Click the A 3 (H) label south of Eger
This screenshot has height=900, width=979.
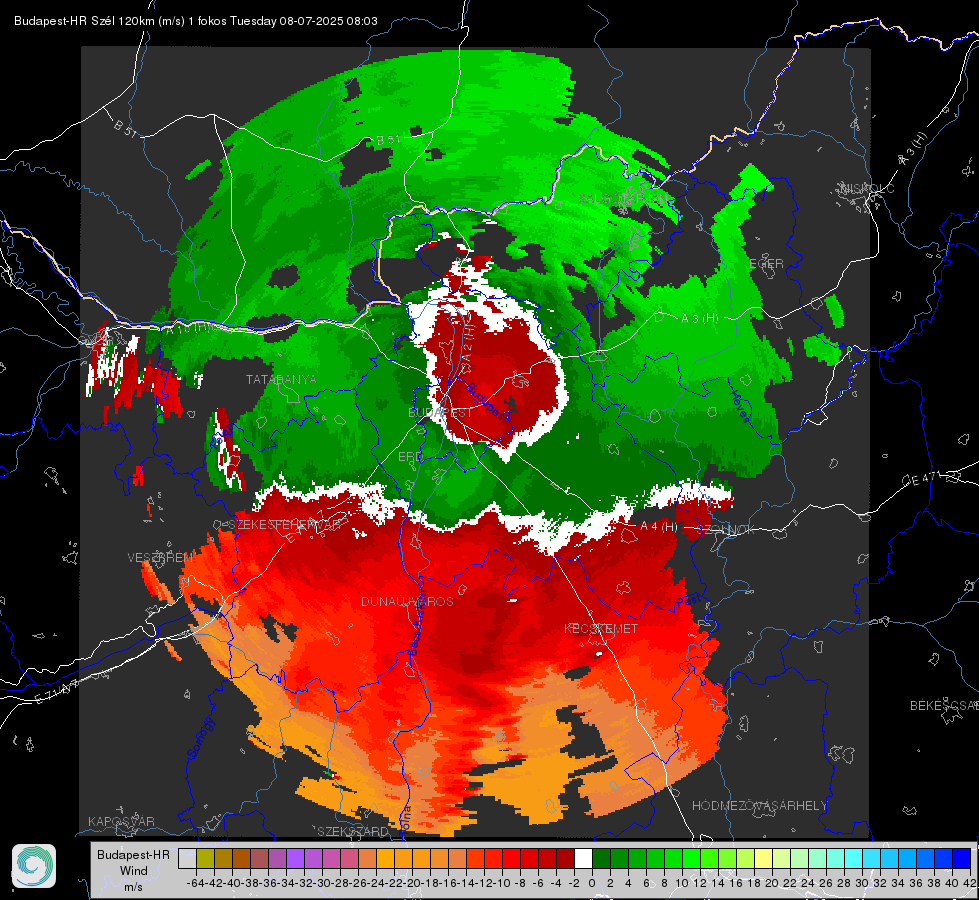(x=699, y=318)
